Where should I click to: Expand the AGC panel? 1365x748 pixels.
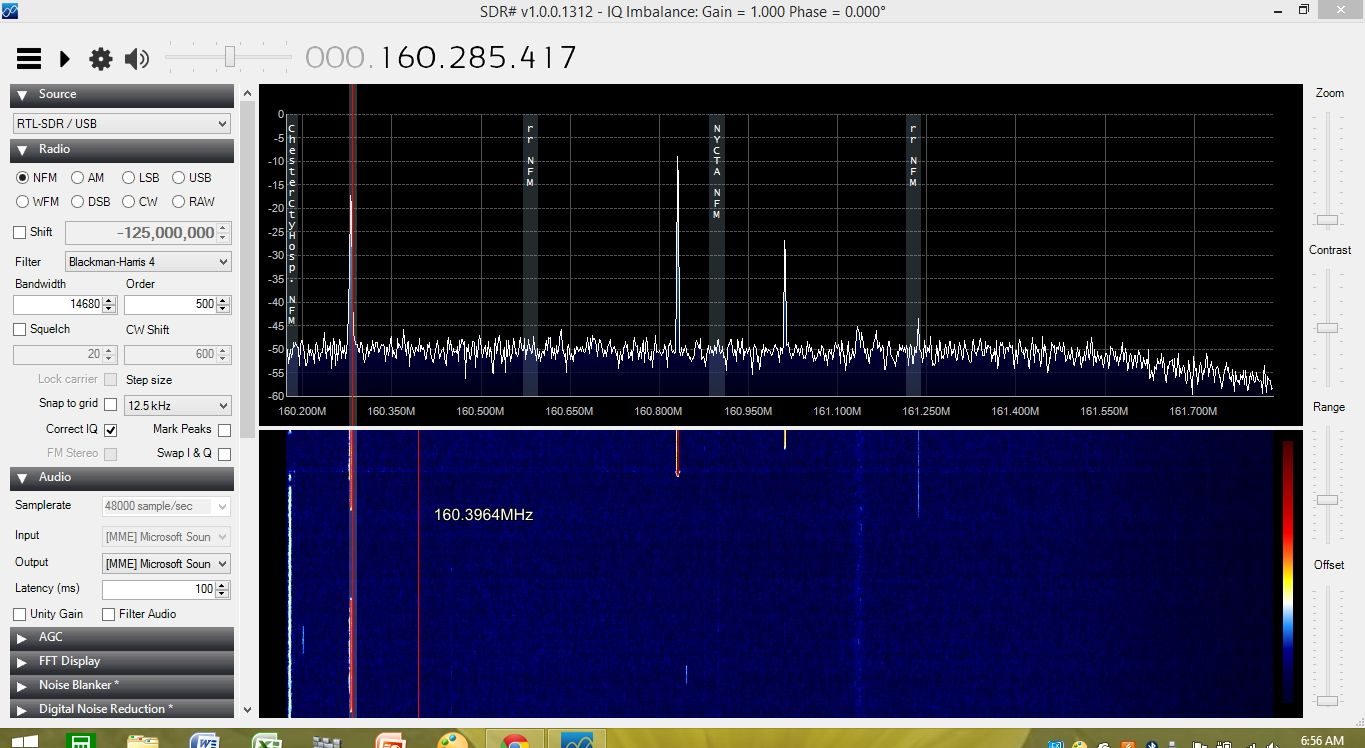coord(122,637)
